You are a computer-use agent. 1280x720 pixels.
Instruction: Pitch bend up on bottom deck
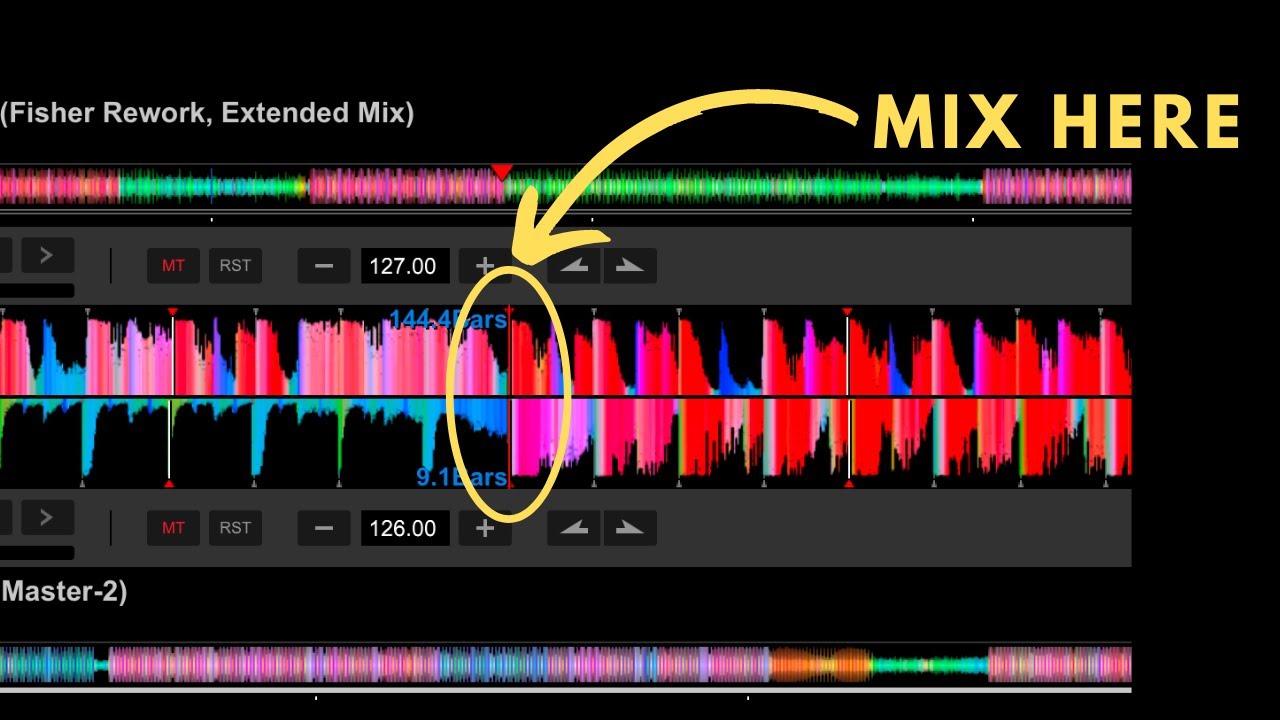point(630,528)
